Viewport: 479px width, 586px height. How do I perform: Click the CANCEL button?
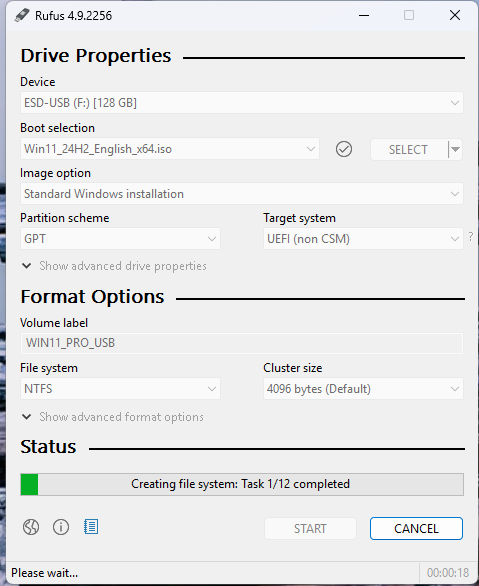[x=416, y=528]
